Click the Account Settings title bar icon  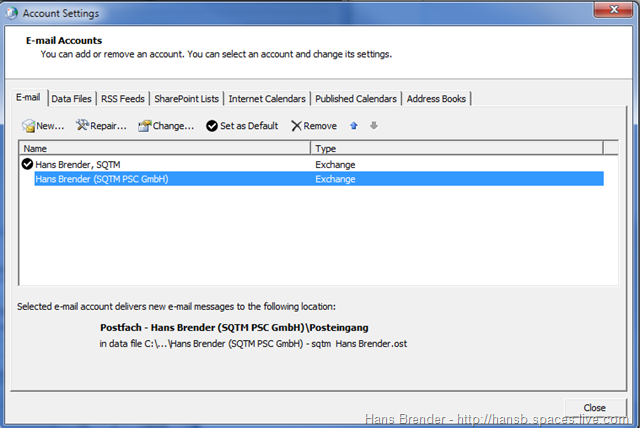point(12,11)
